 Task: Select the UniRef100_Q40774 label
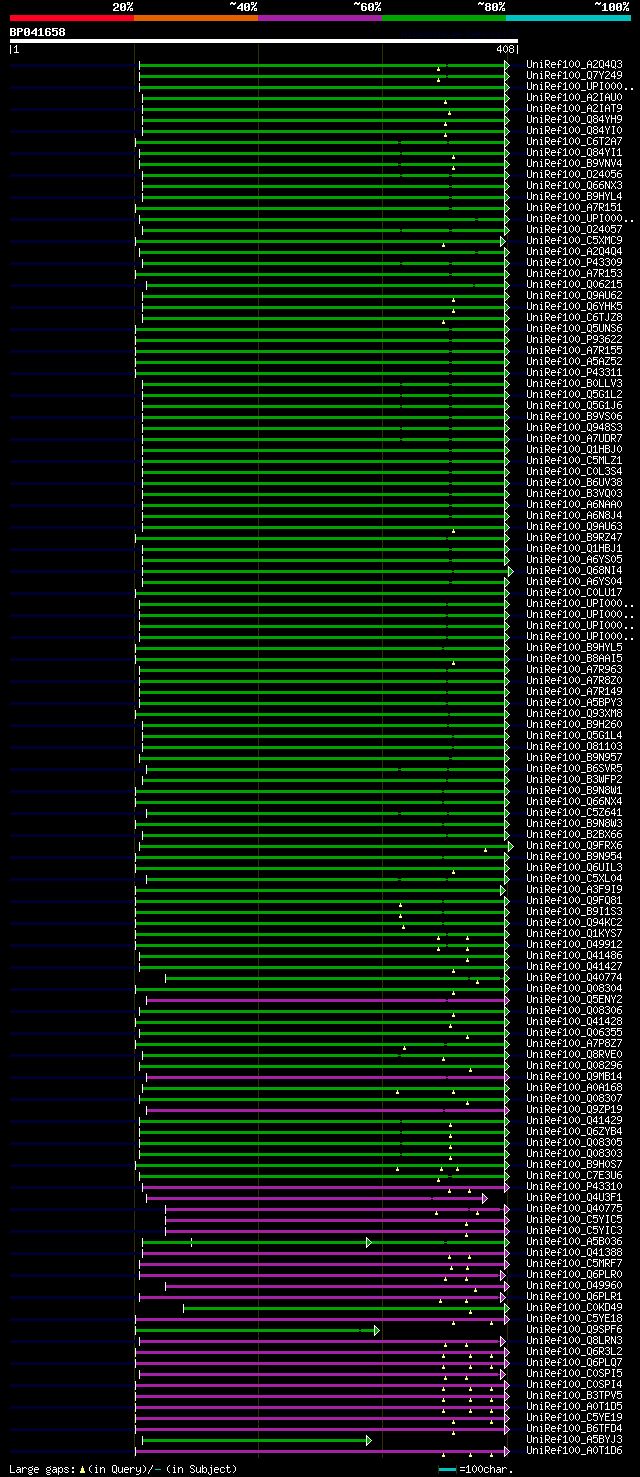[x=574, y=977]
